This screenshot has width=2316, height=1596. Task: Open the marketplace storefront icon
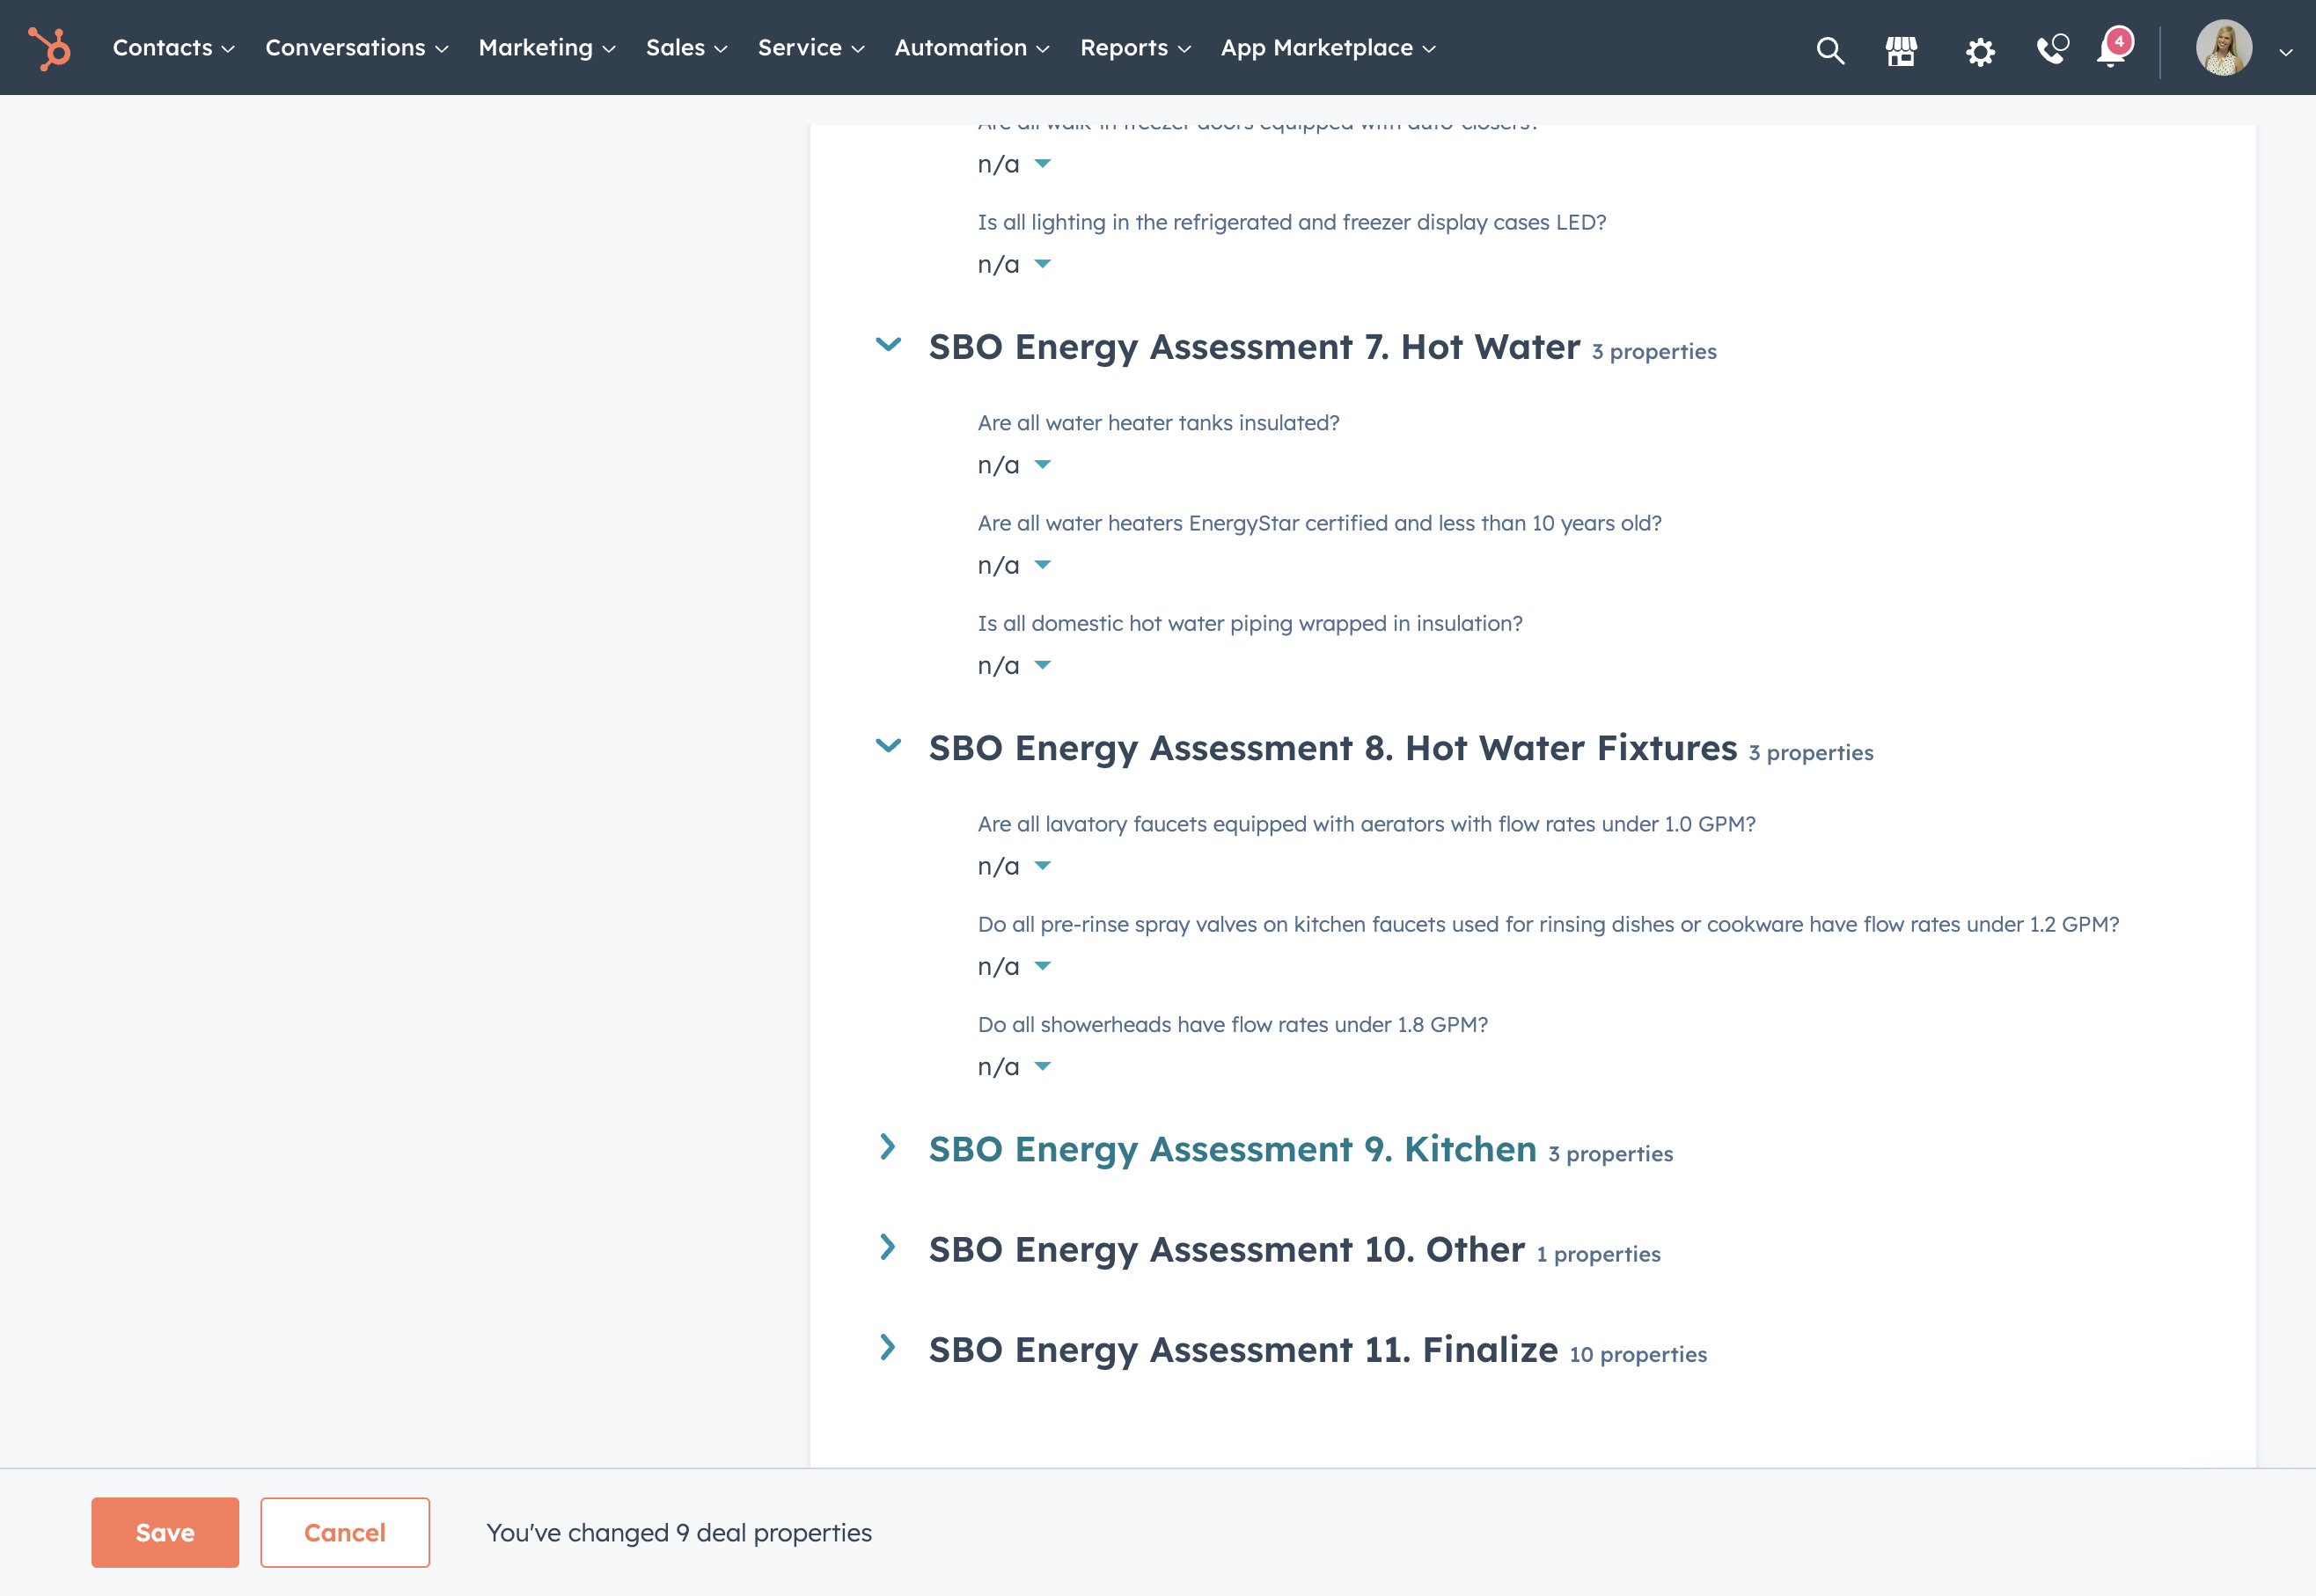tap(1901, 50)
